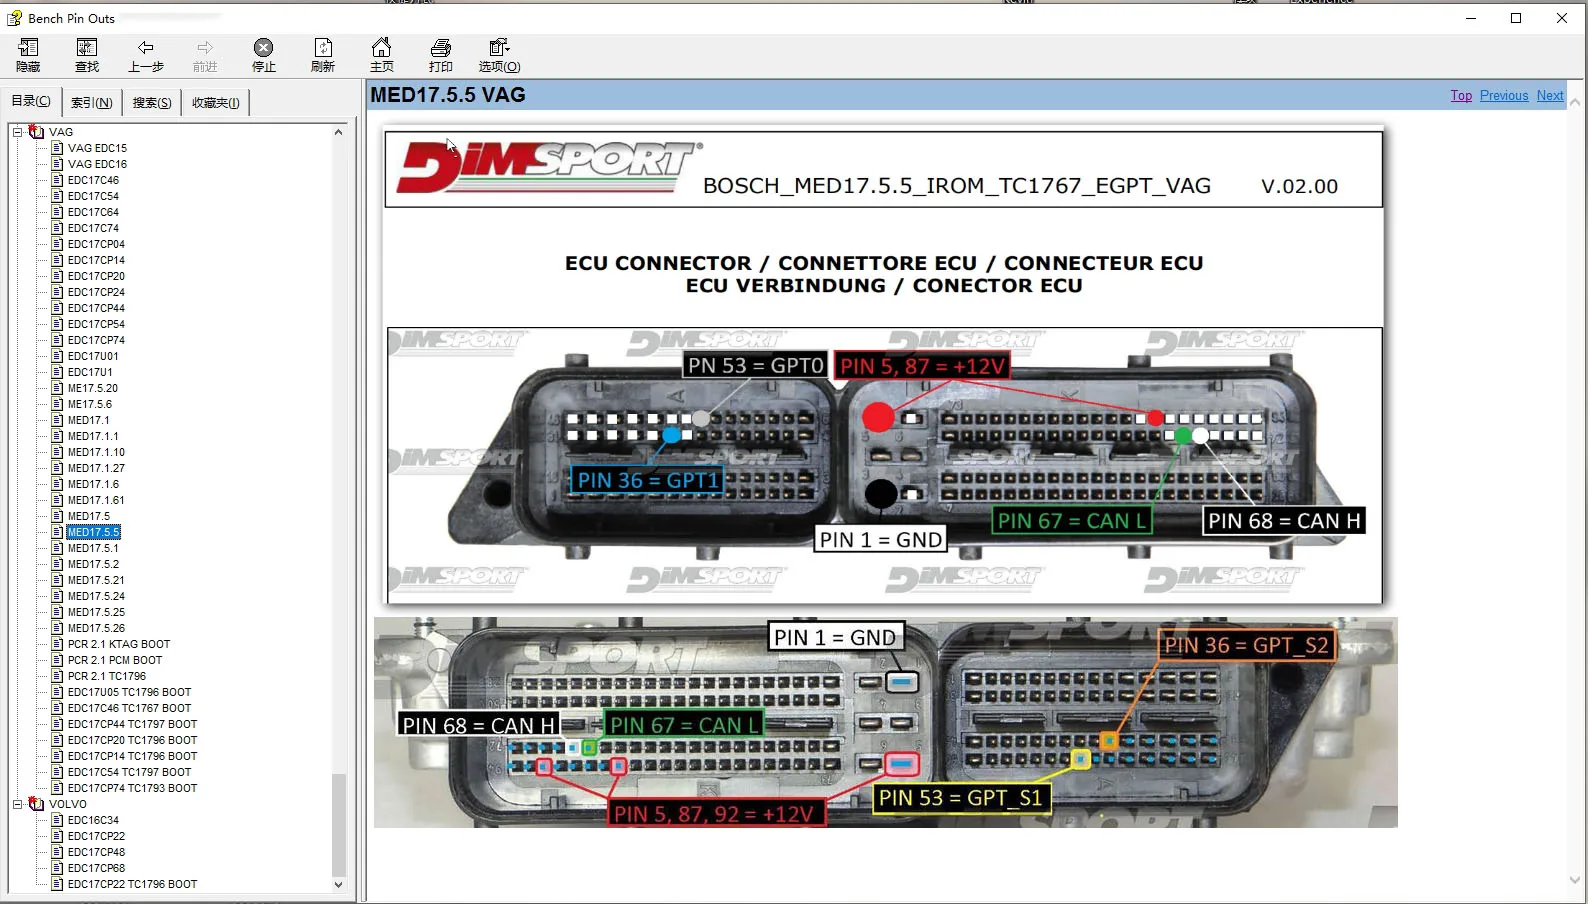
Task: Open the EDC17CP20 topic
Action: pyautogui.click(x=96, y=276)
